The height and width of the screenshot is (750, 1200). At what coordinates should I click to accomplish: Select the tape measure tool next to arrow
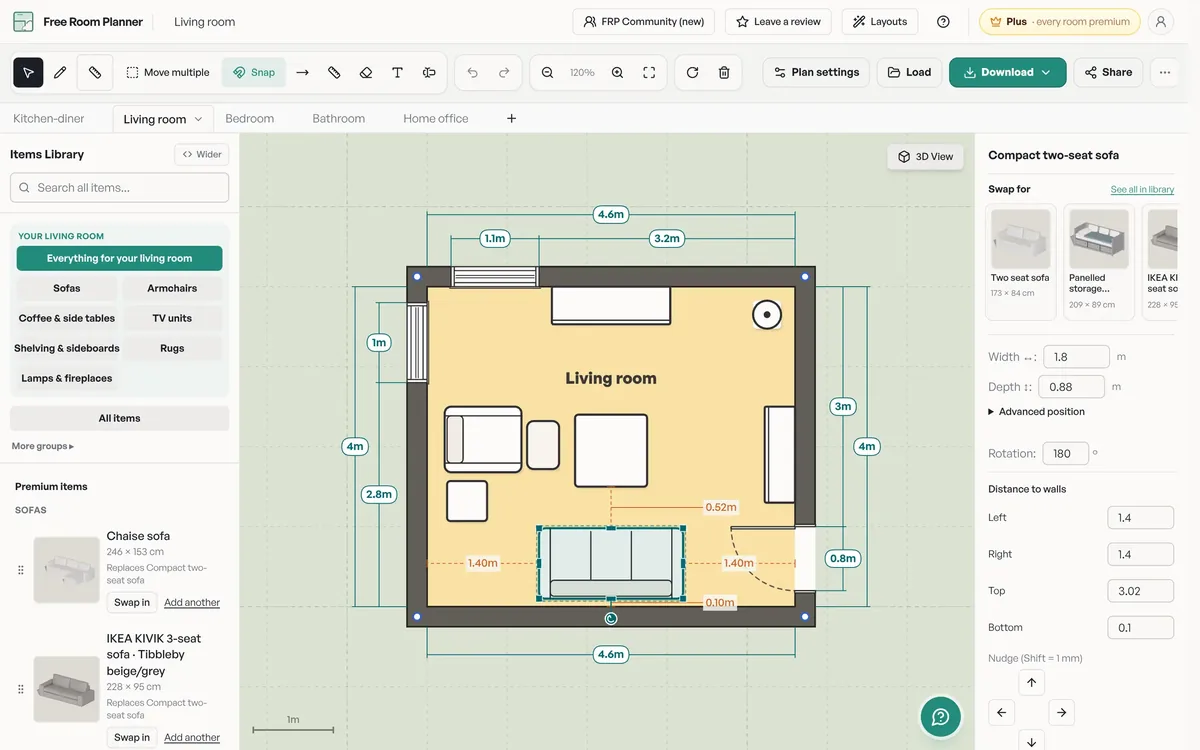(x=334, y=72)
